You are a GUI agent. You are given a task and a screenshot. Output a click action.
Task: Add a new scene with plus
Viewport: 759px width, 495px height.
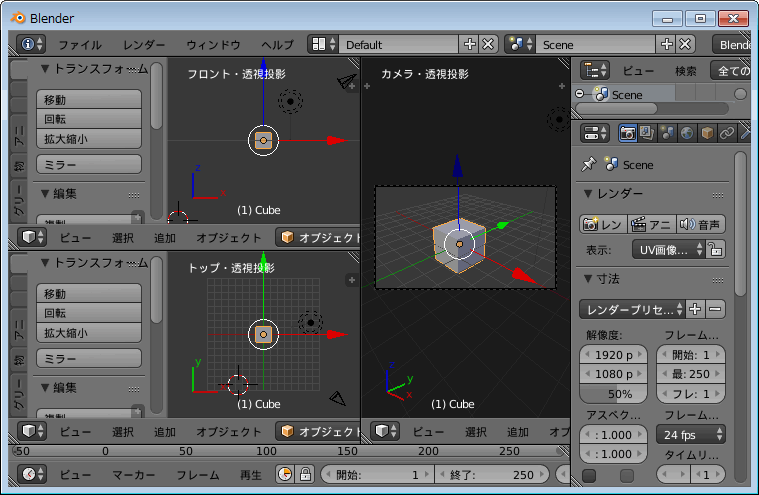coord(667,45)
